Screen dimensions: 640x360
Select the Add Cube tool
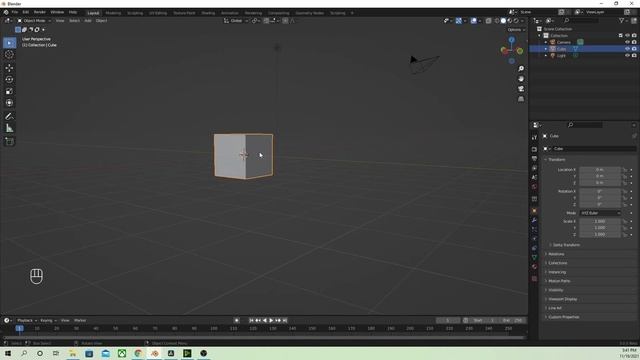pyautogui.click(x=9, y=142)
